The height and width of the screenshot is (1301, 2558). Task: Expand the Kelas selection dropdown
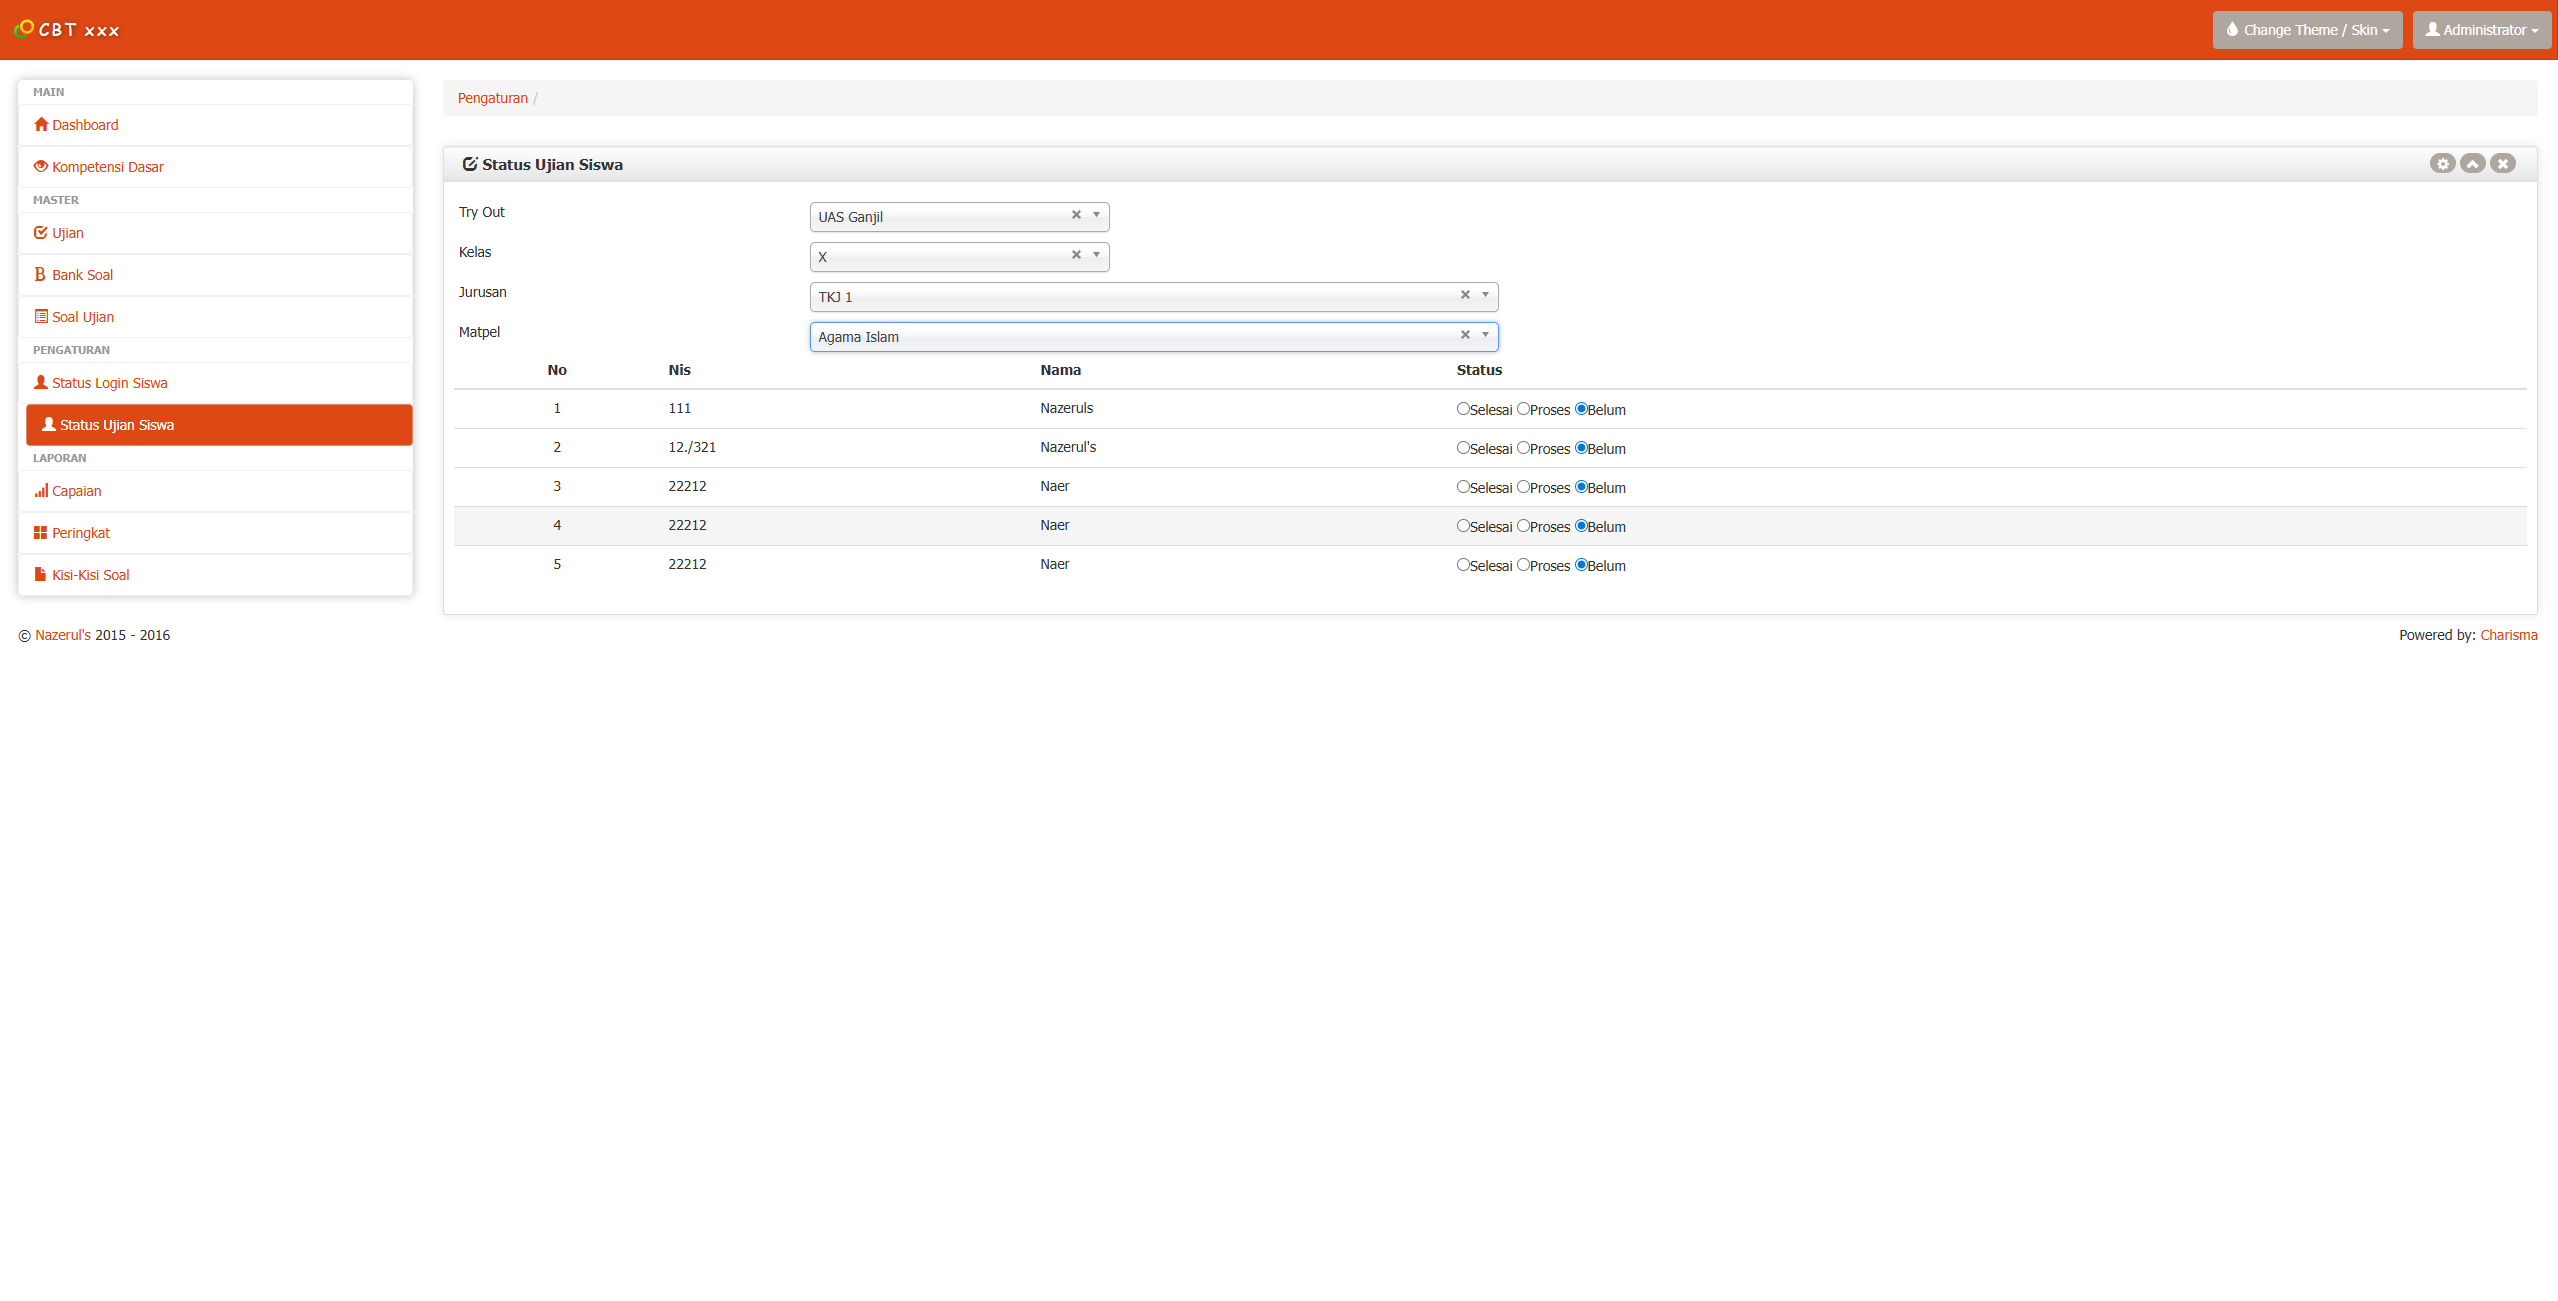[x=1097, y=256]
